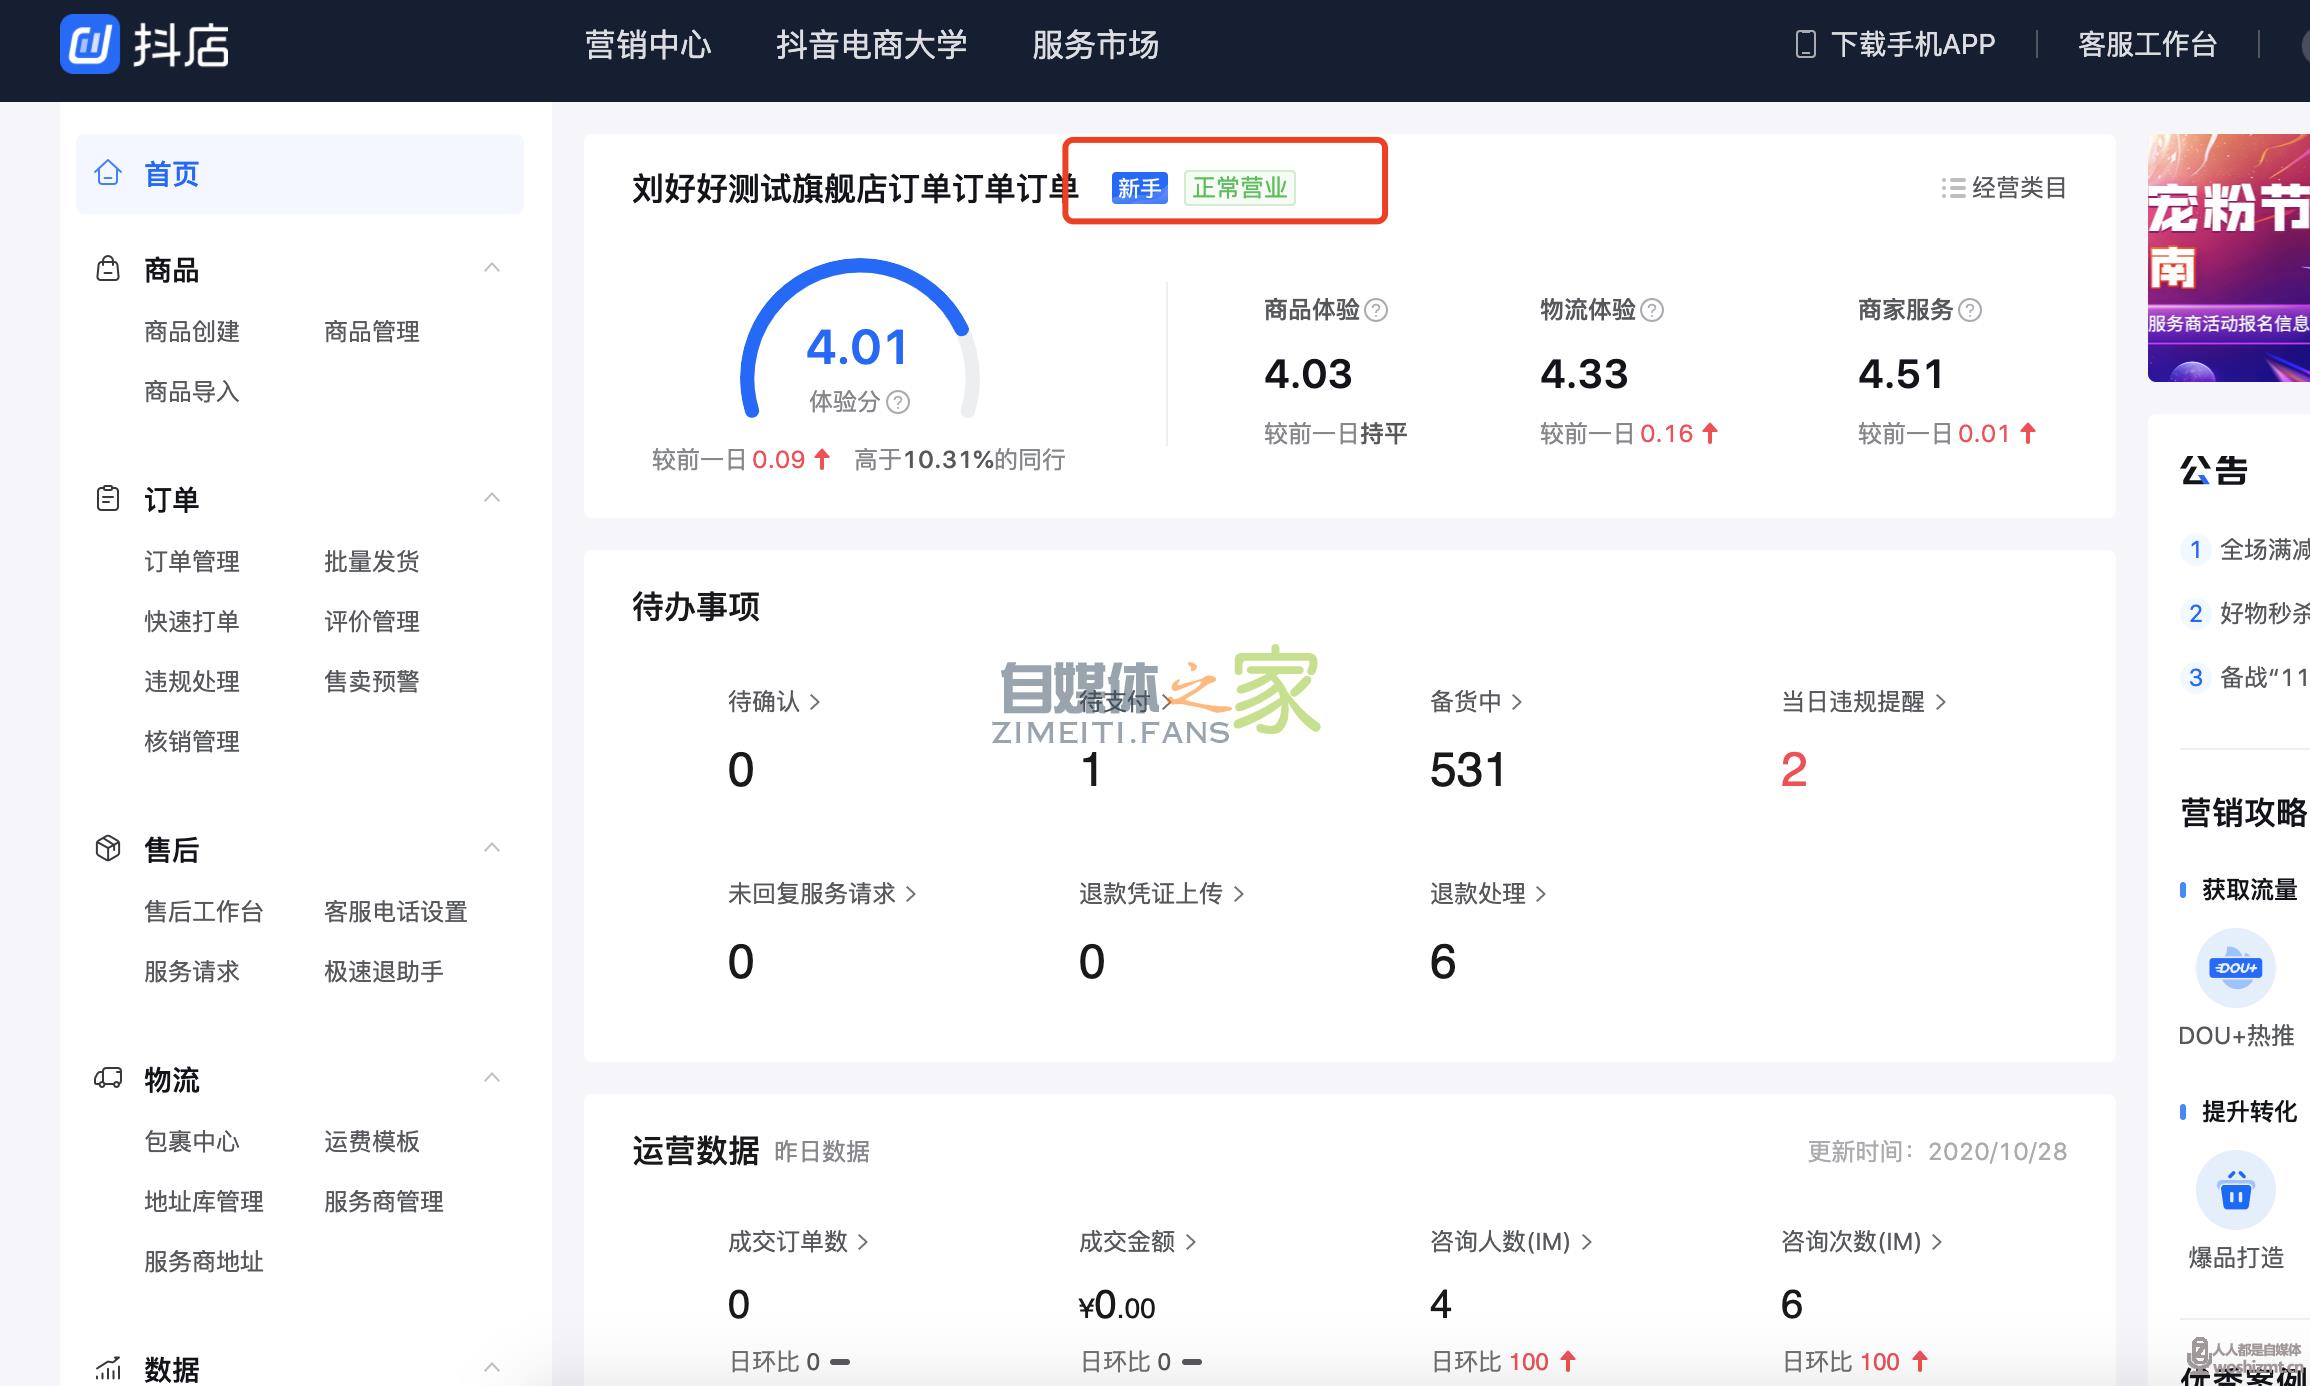Screen dimensions: 2310x1386
Task: Click the 售后 package icon in sidebar
Action: click(107, 848)
